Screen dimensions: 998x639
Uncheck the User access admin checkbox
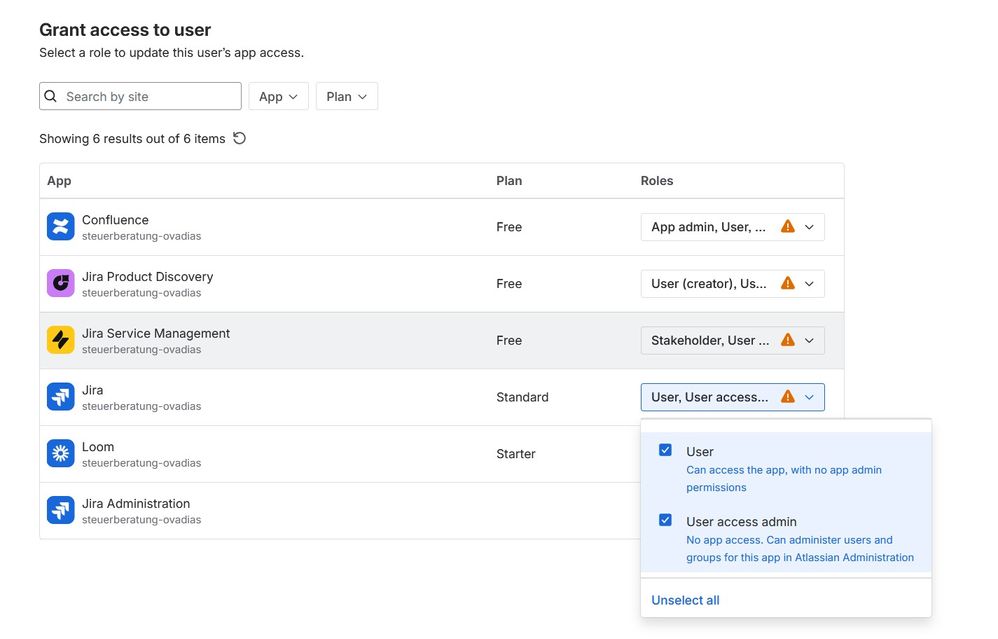665,520
